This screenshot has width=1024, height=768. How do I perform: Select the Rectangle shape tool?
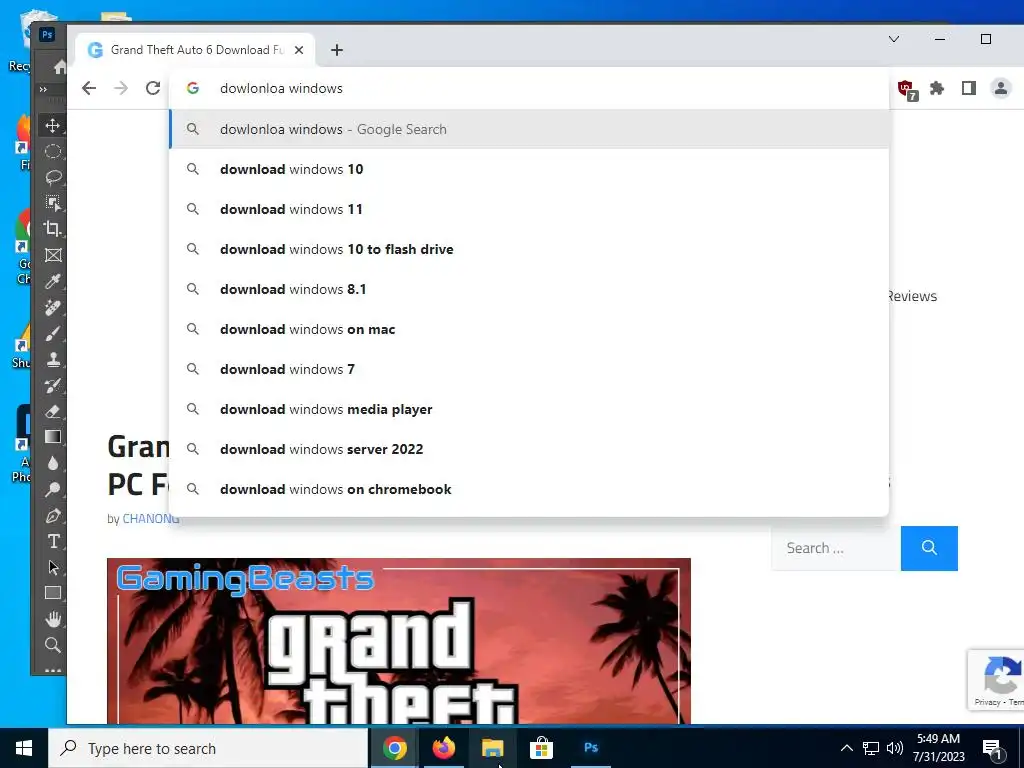coord(53,593)
